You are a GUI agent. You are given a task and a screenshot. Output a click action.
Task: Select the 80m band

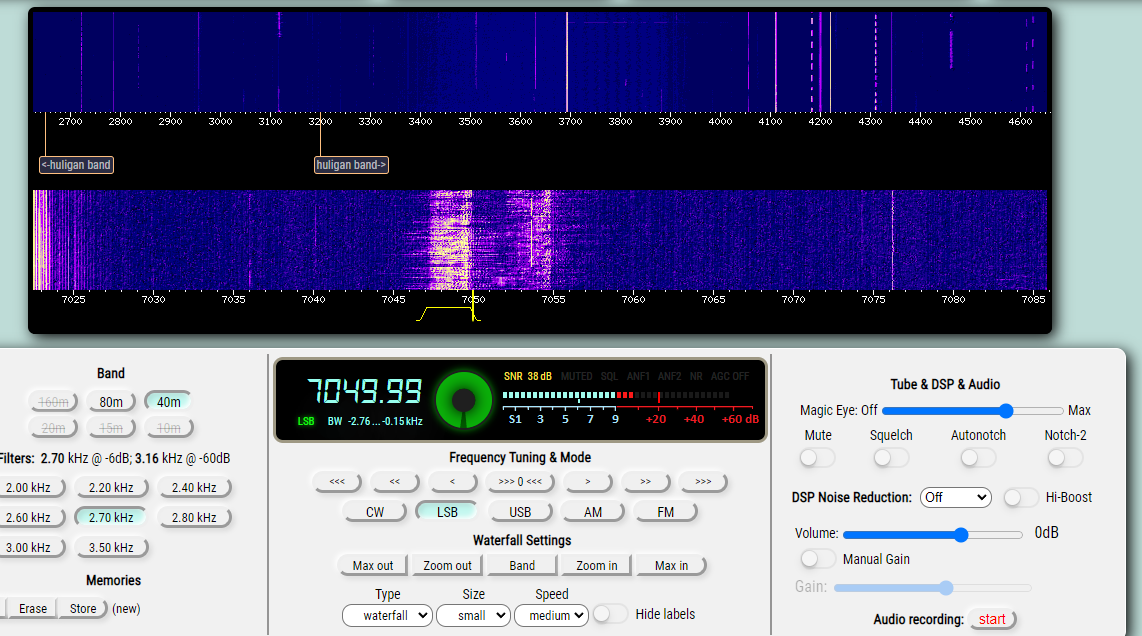pyautogui.click(x=110, y=402)
